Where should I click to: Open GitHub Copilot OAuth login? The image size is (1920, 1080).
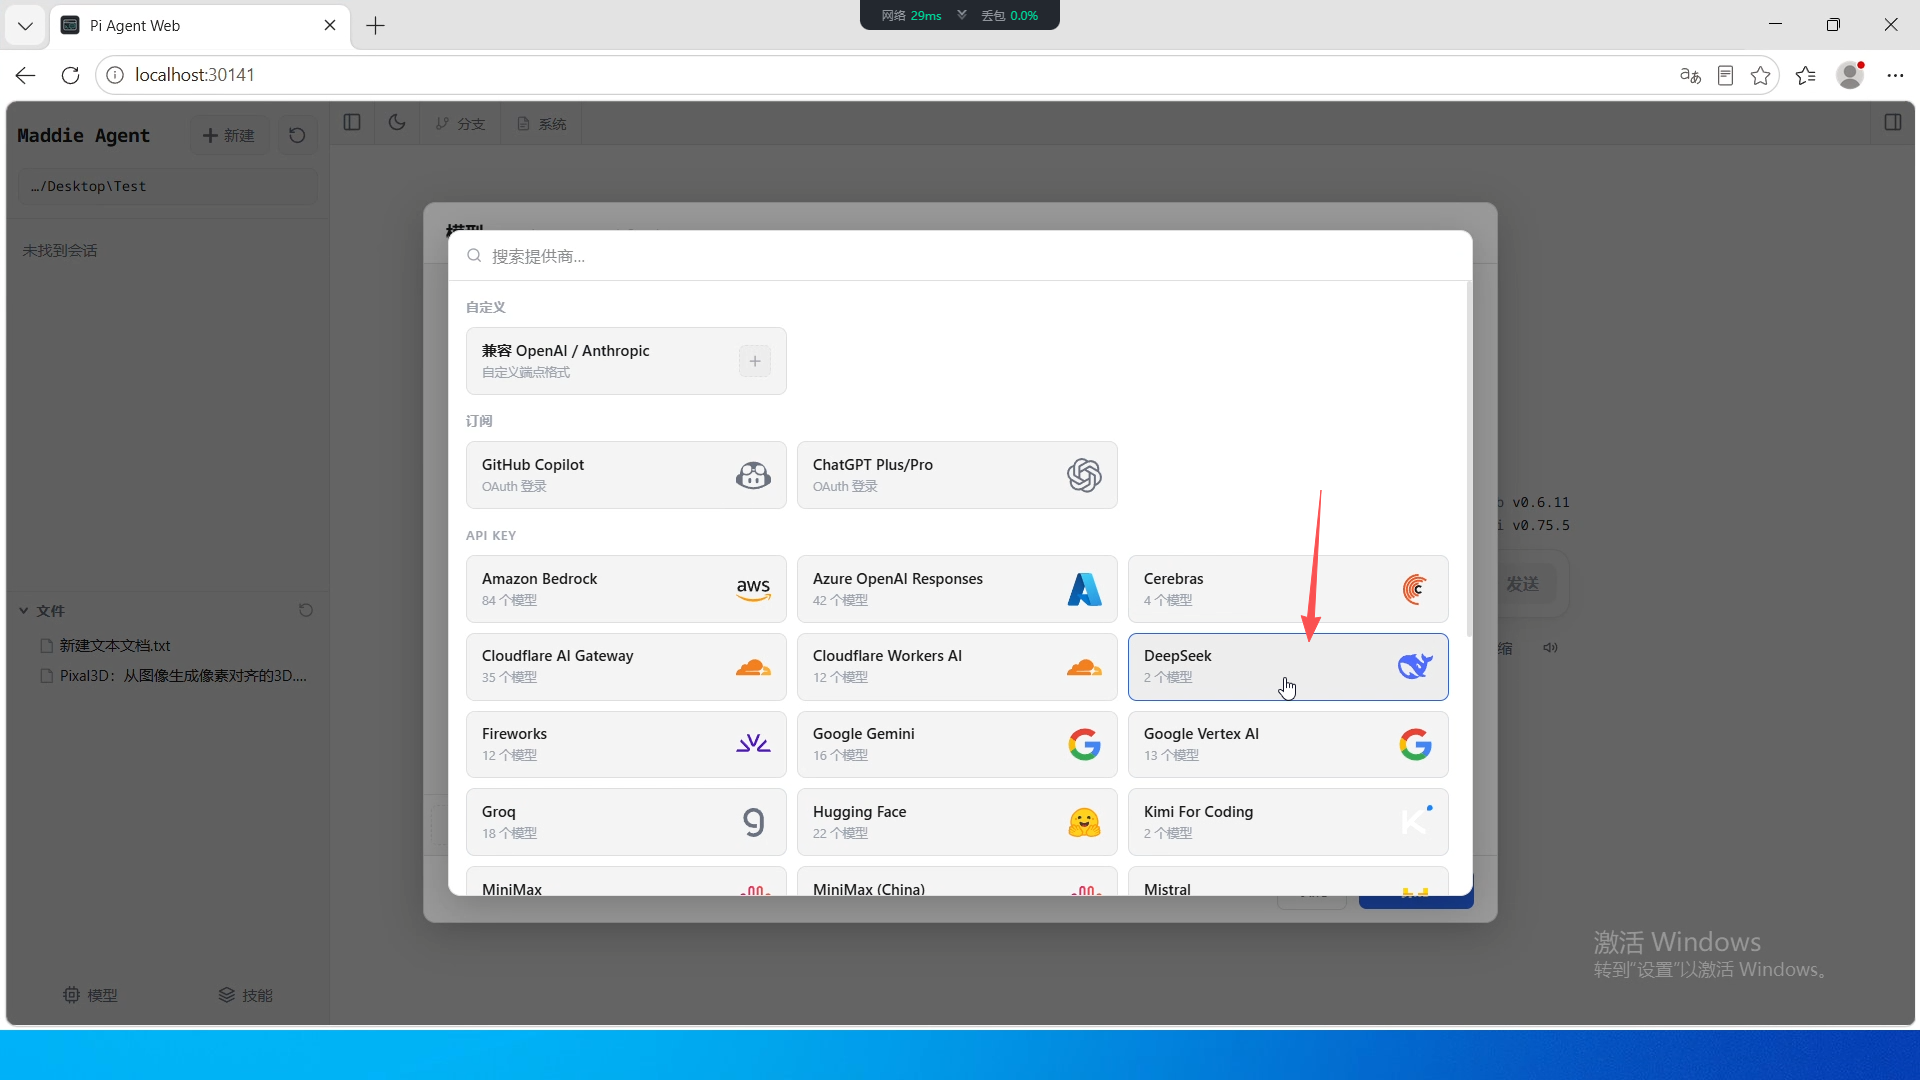click(x=626, y=475)
